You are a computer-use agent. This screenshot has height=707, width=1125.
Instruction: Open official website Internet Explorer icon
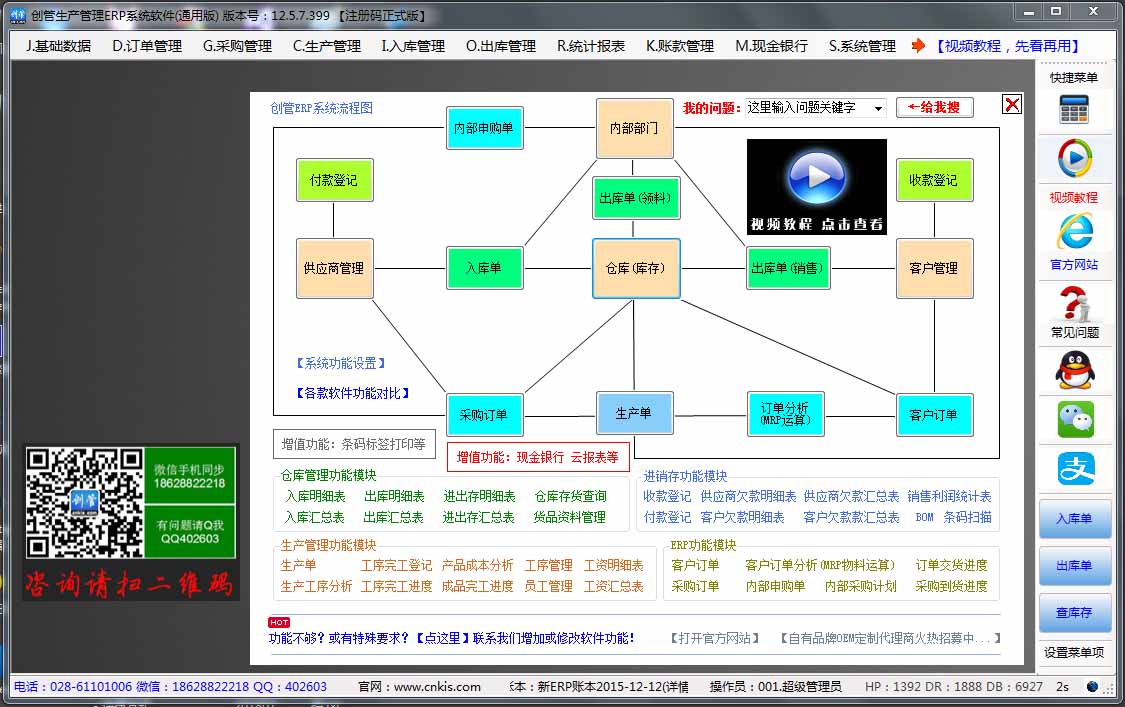(x=1074, y=231)
